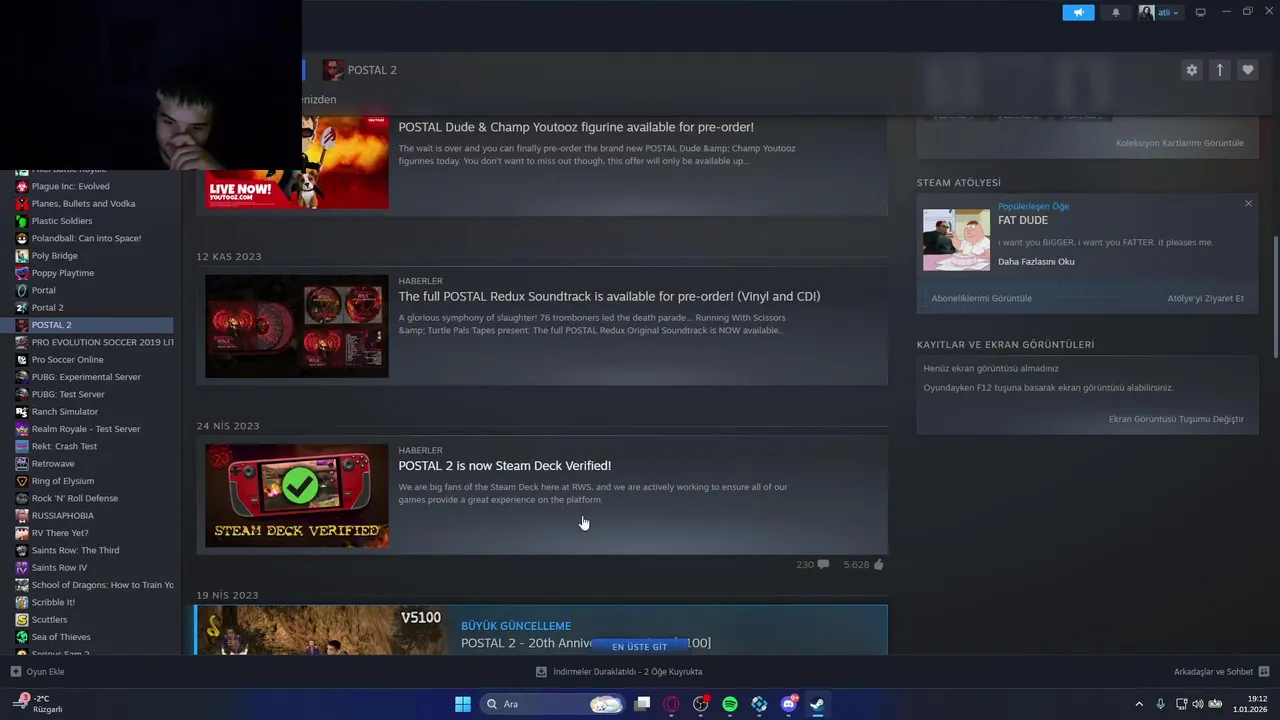The width and height of the screenshot is (1280, 720).
Task: Click Oyun Ekle add game button
Action: click(37, 672)
